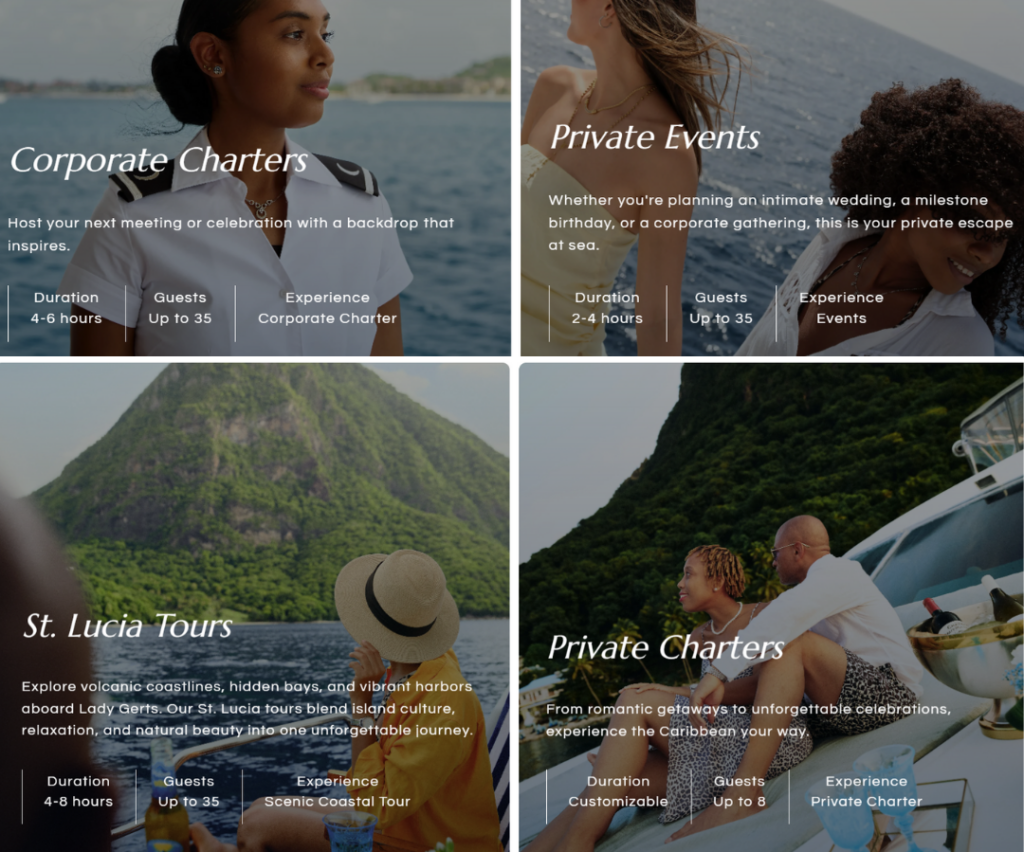
Task: Open the Private Events heading
Action: 654,137
